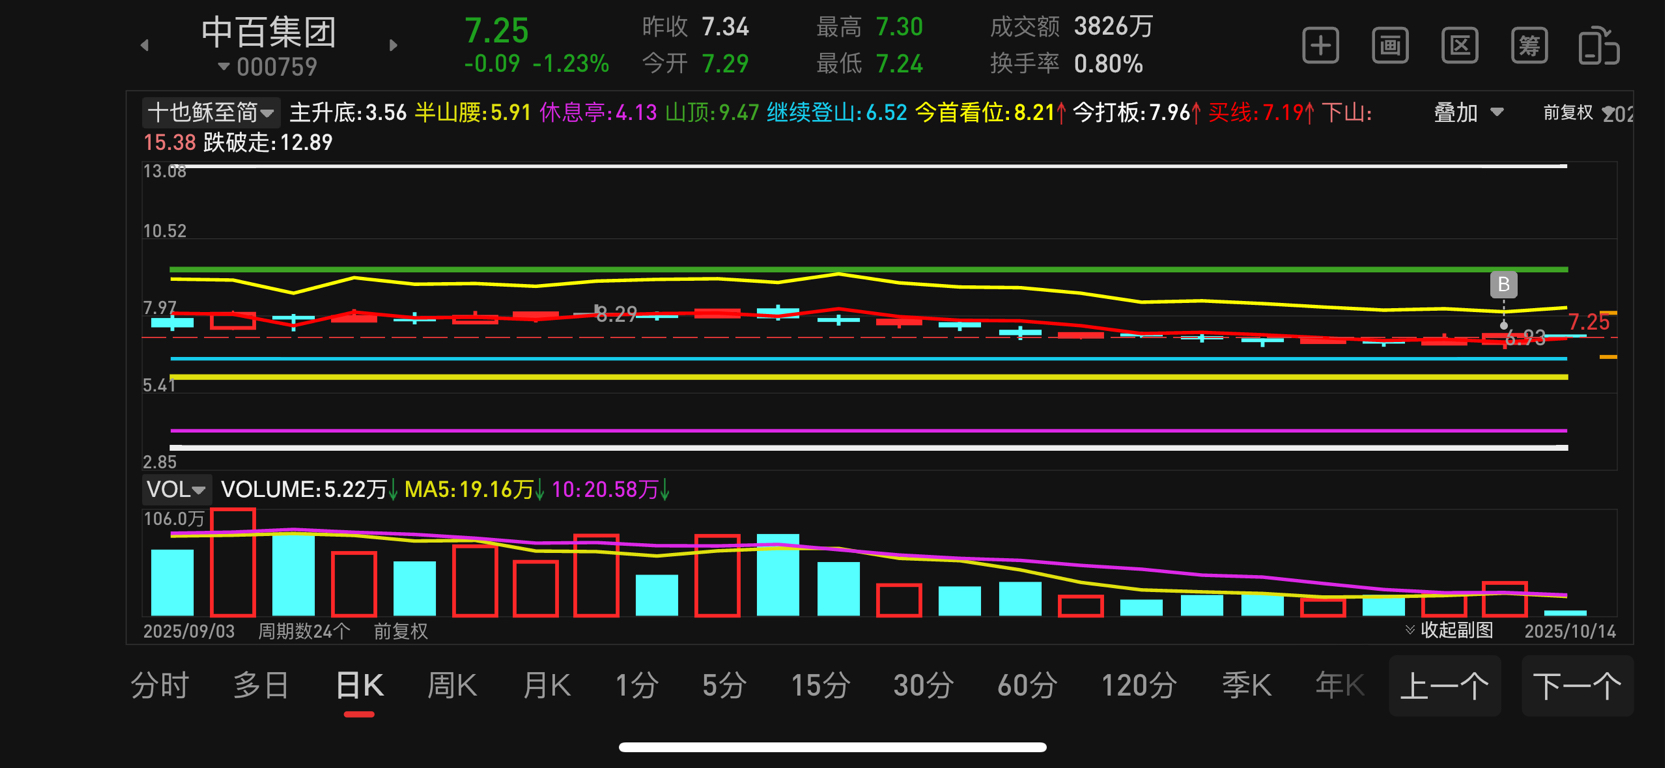Tap the rotate screen icon
This screenshot has width=1665, height=769.
pyautogui.click(x=1599, y=46)
